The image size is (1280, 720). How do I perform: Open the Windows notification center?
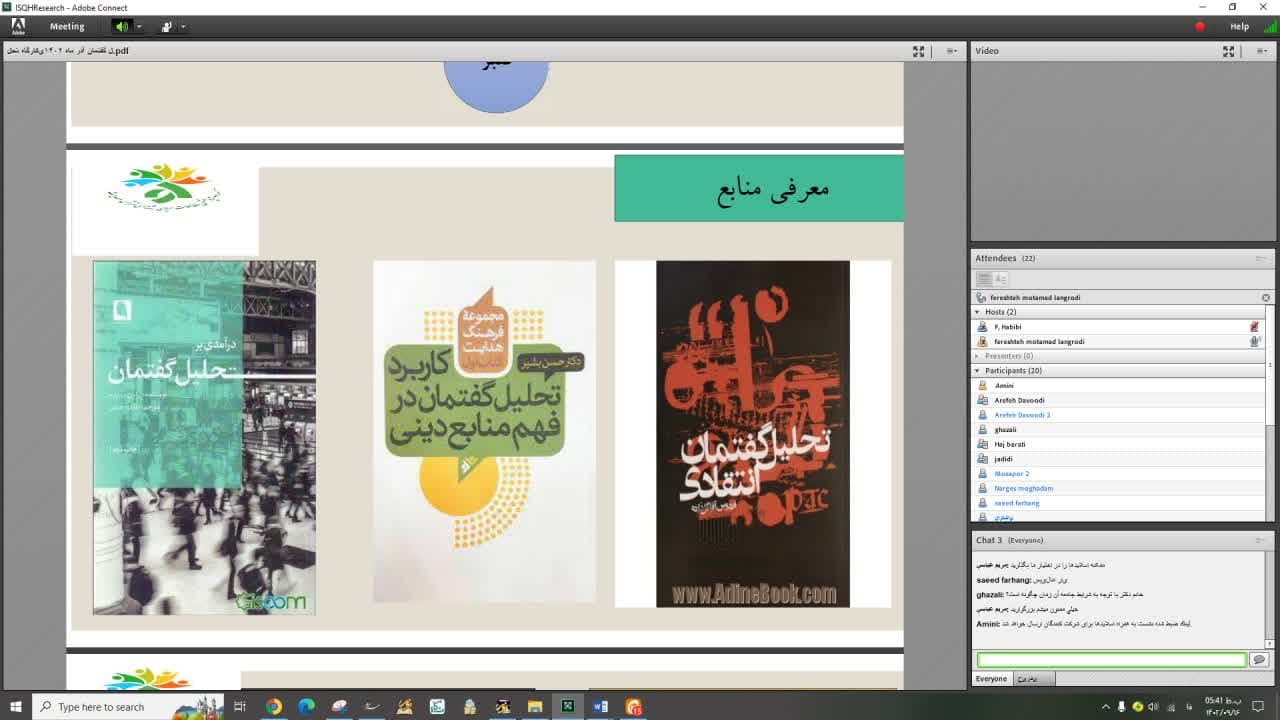[x=1258, y=706]
